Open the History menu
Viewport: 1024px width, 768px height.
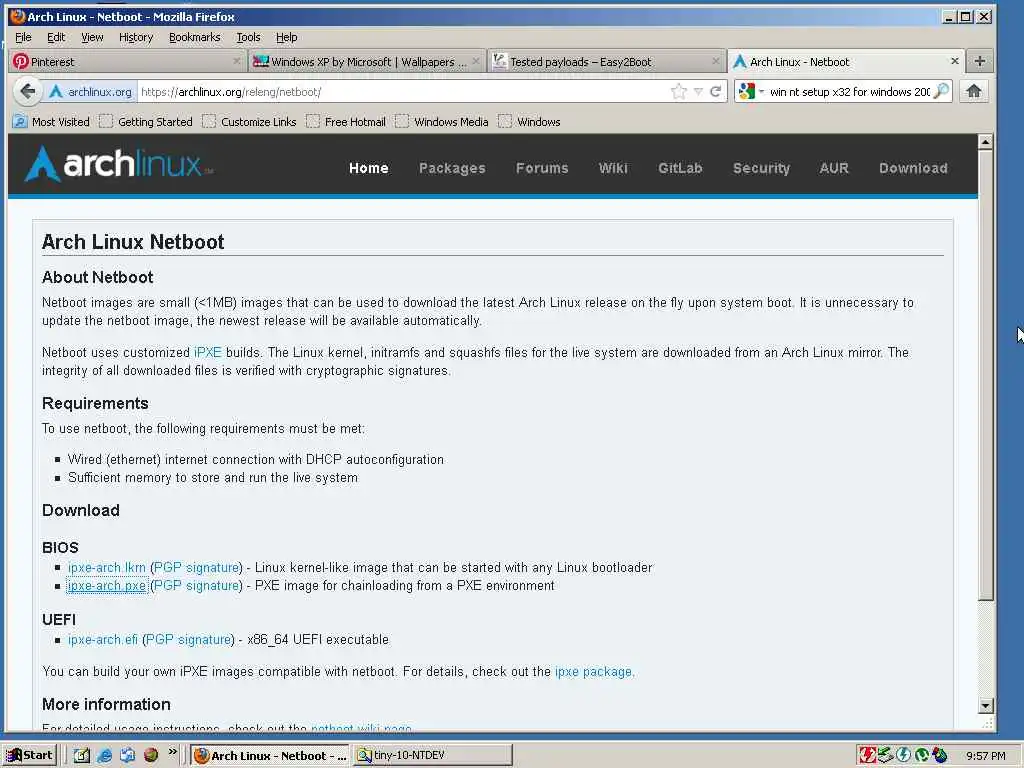136,37
